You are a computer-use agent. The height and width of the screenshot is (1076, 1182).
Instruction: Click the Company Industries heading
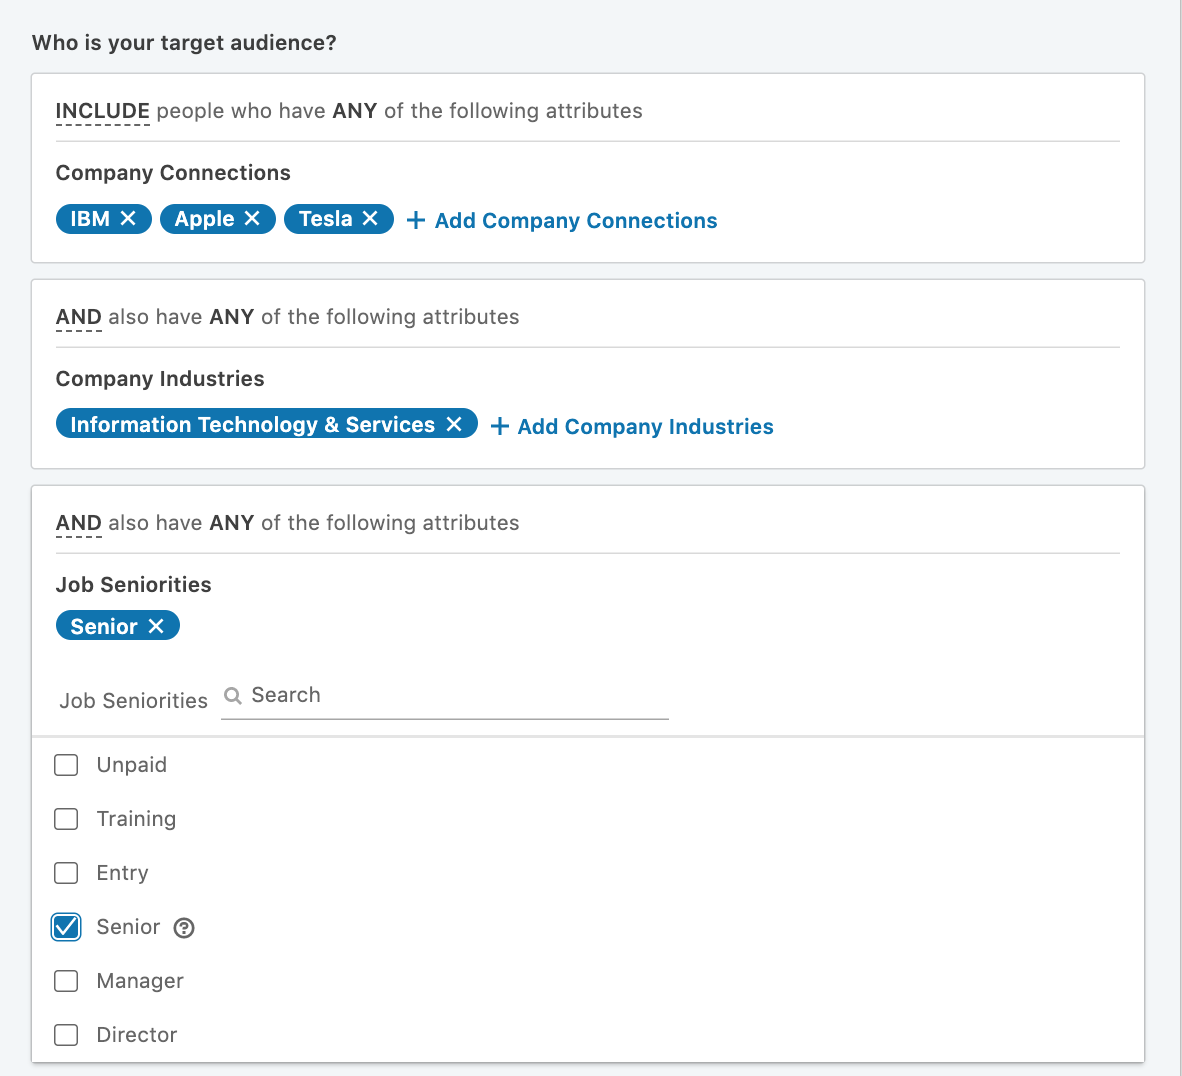click(x=160, y=379)
